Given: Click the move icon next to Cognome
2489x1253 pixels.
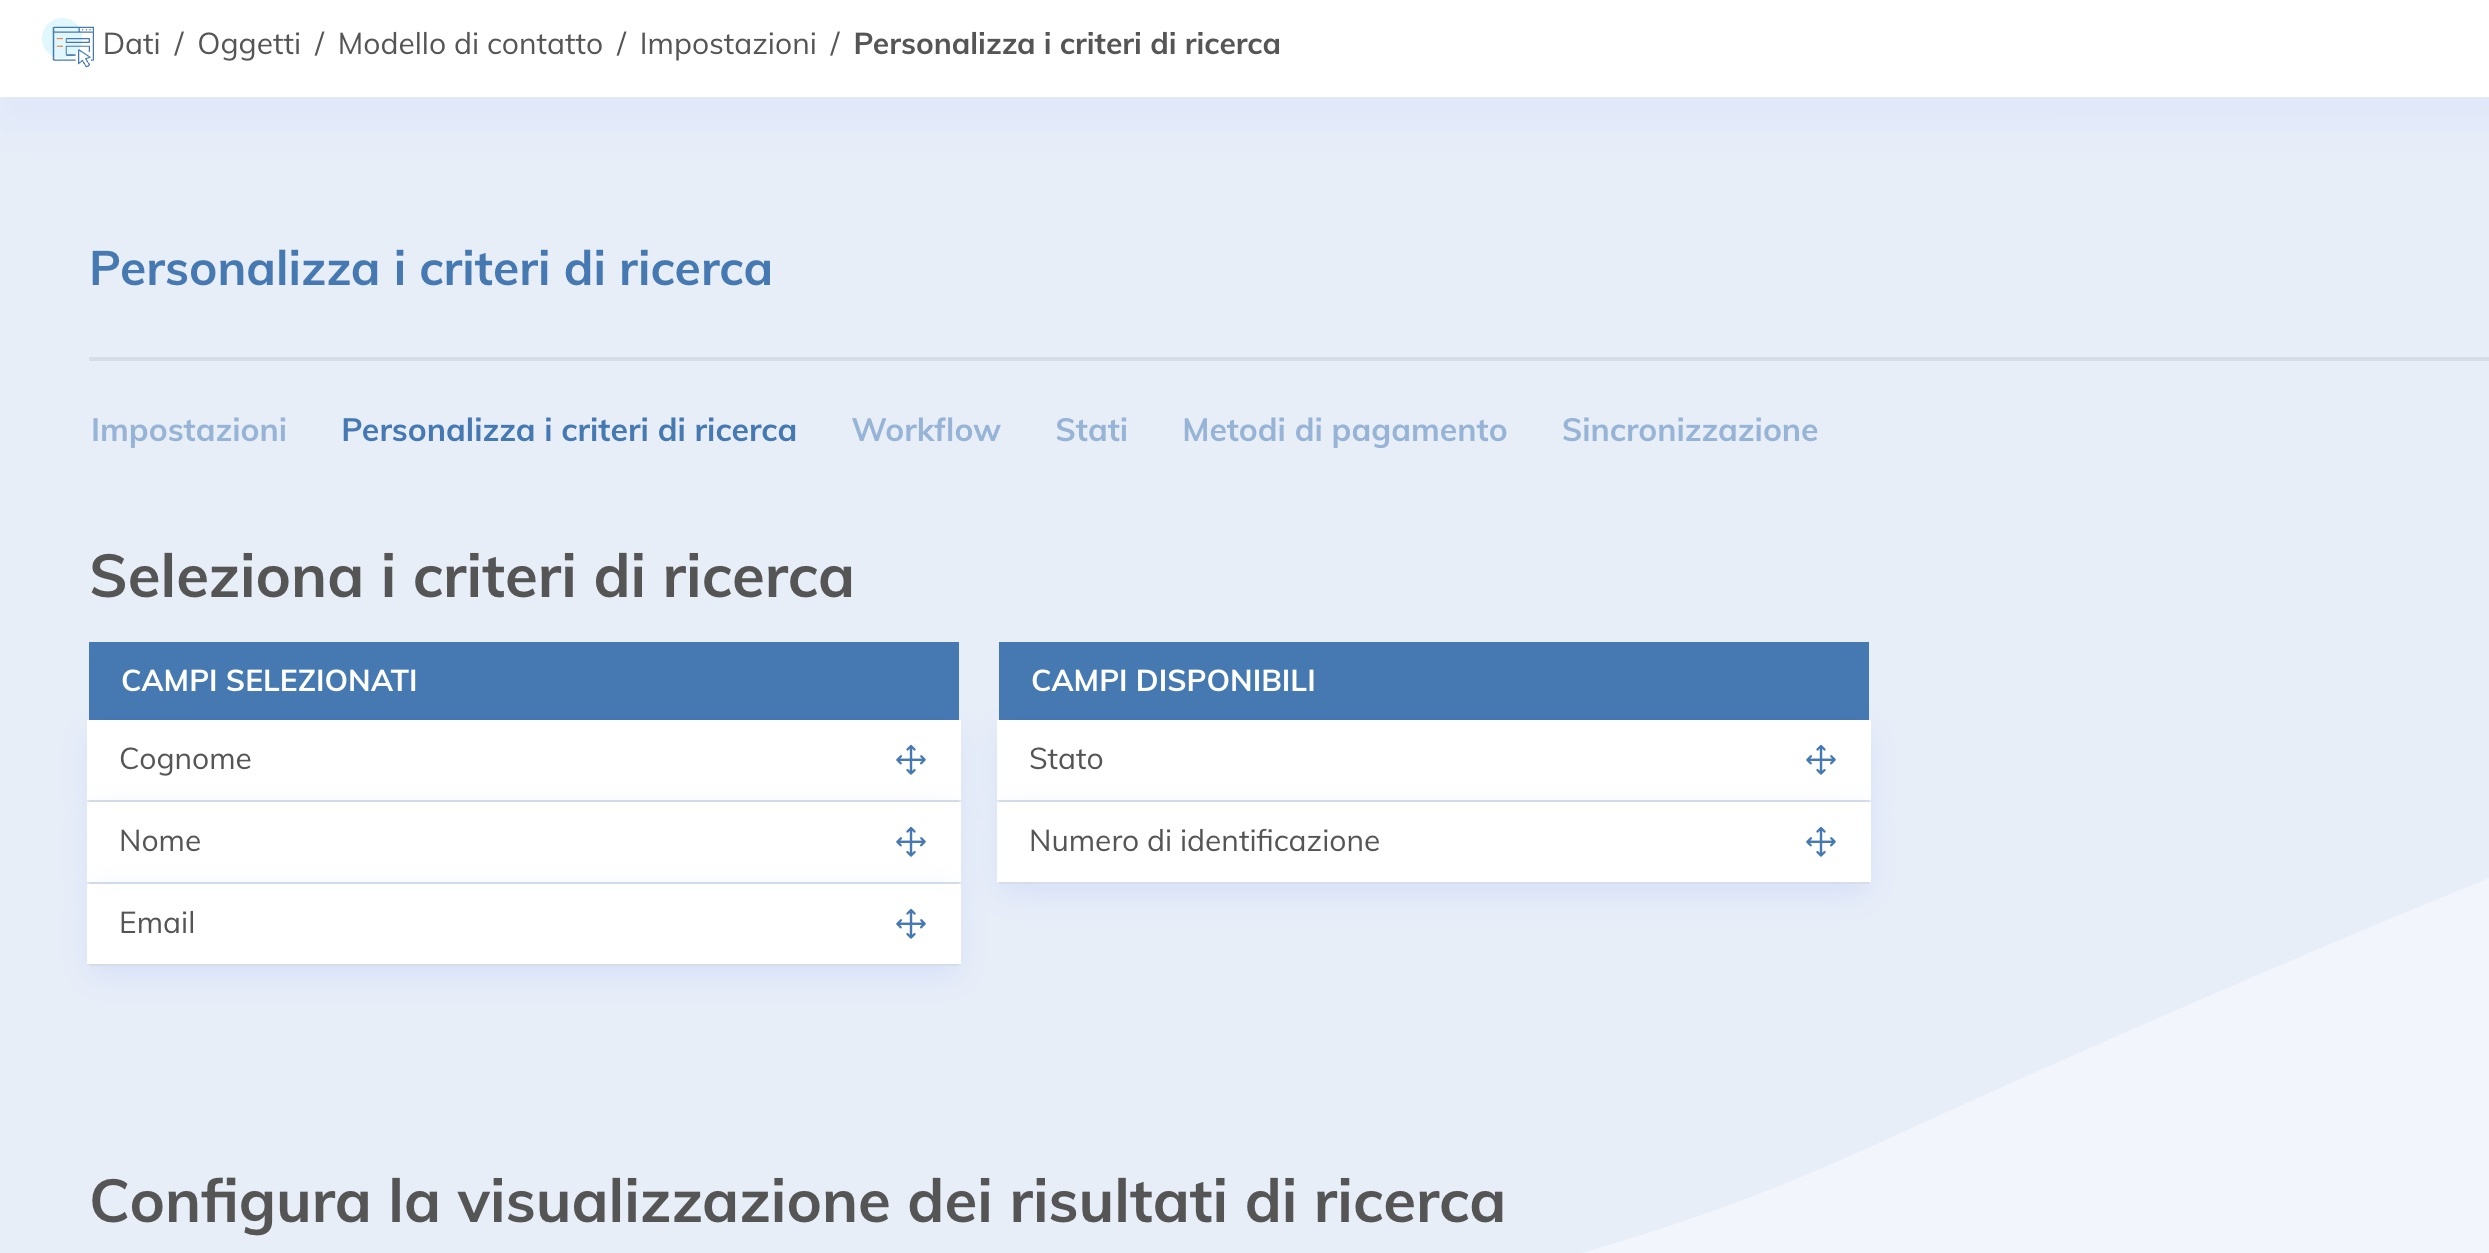Looking at the screenshot, I should pyautogui.click(x=911, y=760).
